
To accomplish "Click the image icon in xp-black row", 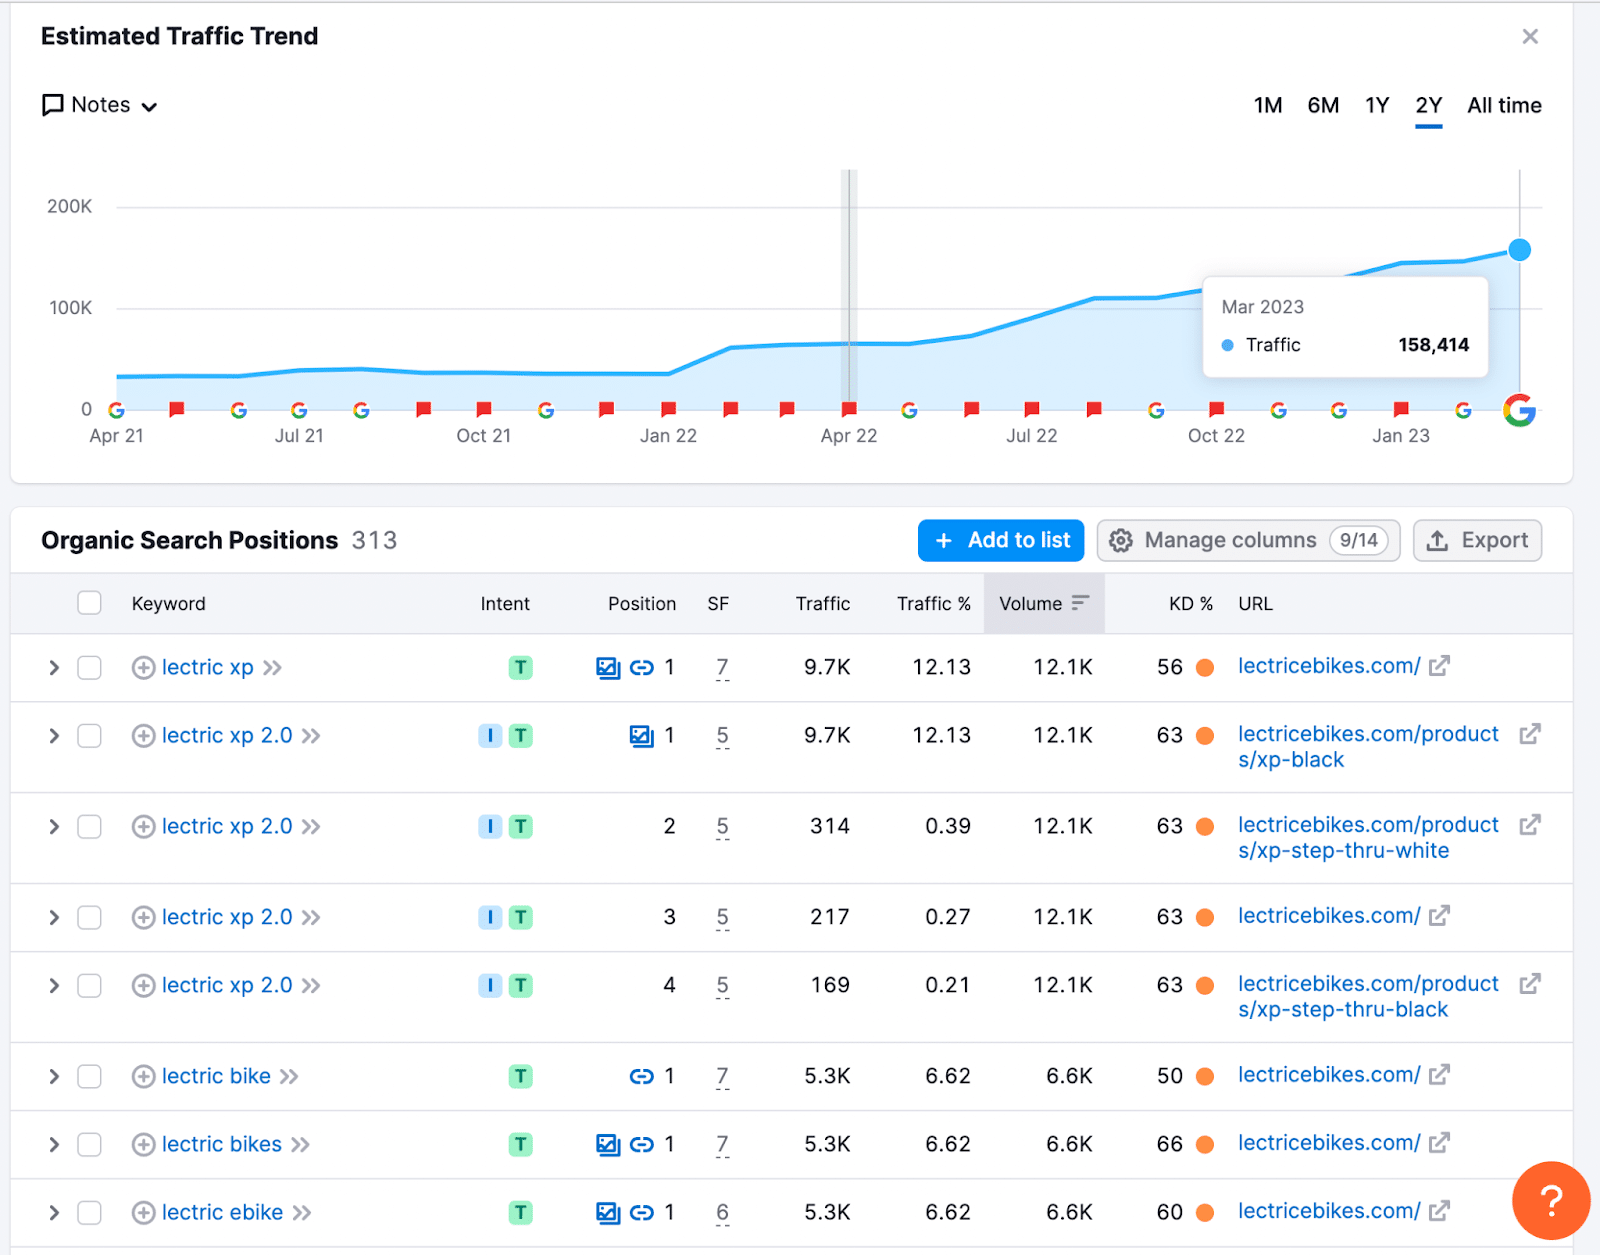I will tap(641, 736).
